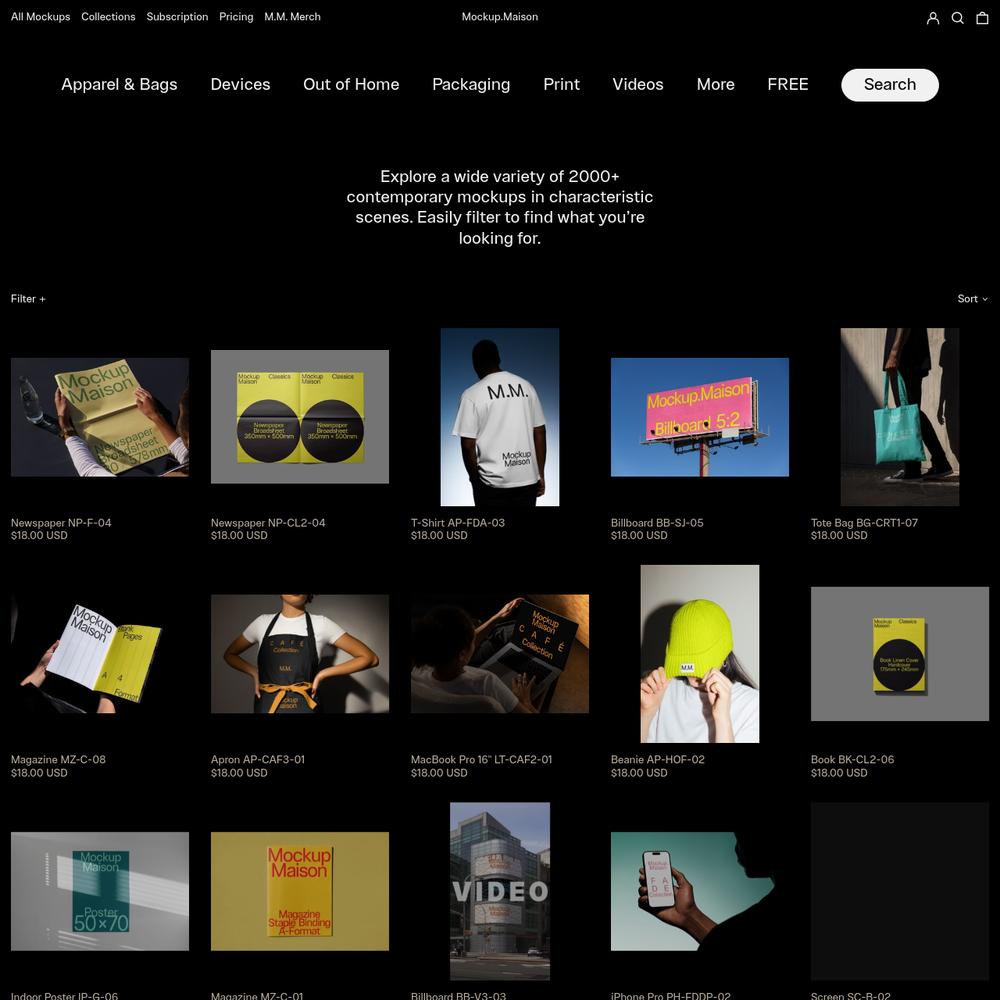Open the Billboard BB-SJ-05 pink billboard thumbnail

tap(700, 417)
